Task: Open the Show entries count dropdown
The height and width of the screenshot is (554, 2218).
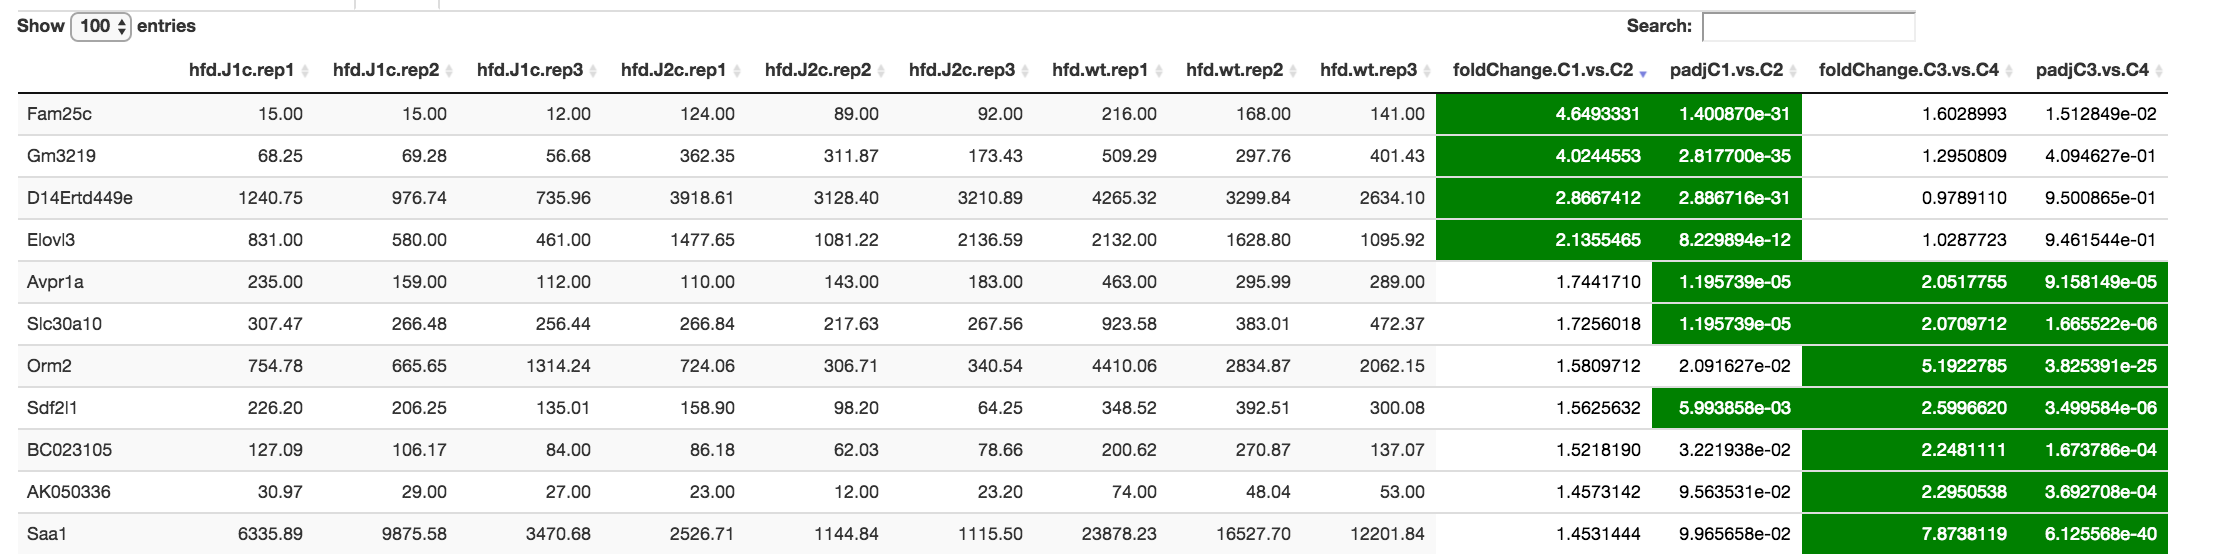Action: pyautogui.click(x=100, y=27)
